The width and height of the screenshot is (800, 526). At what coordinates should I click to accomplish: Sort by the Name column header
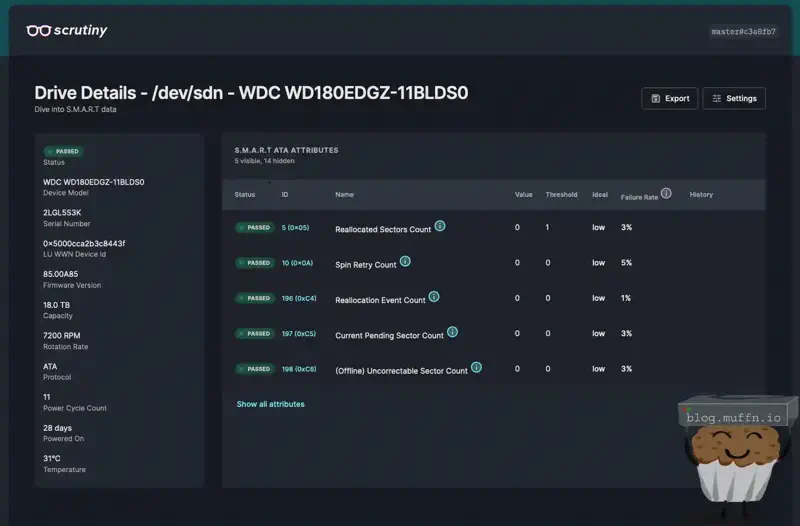[344, 195]
